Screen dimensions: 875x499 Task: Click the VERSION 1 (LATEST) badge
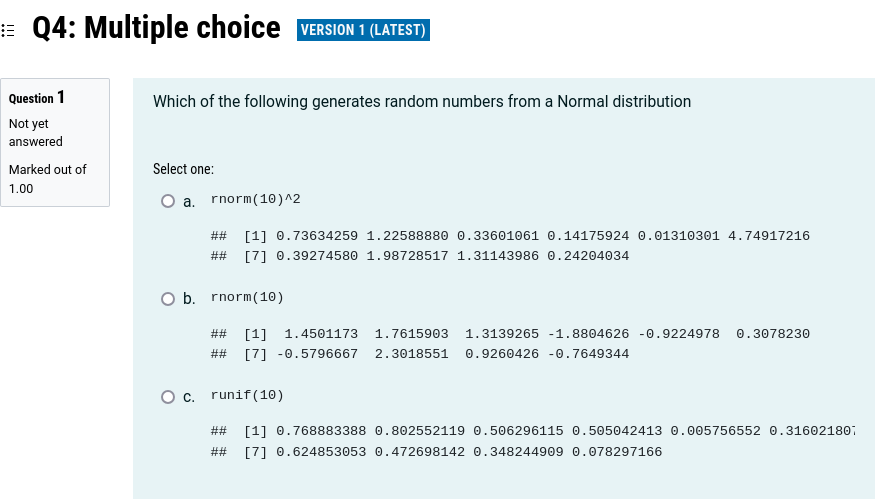pos(363,30)
